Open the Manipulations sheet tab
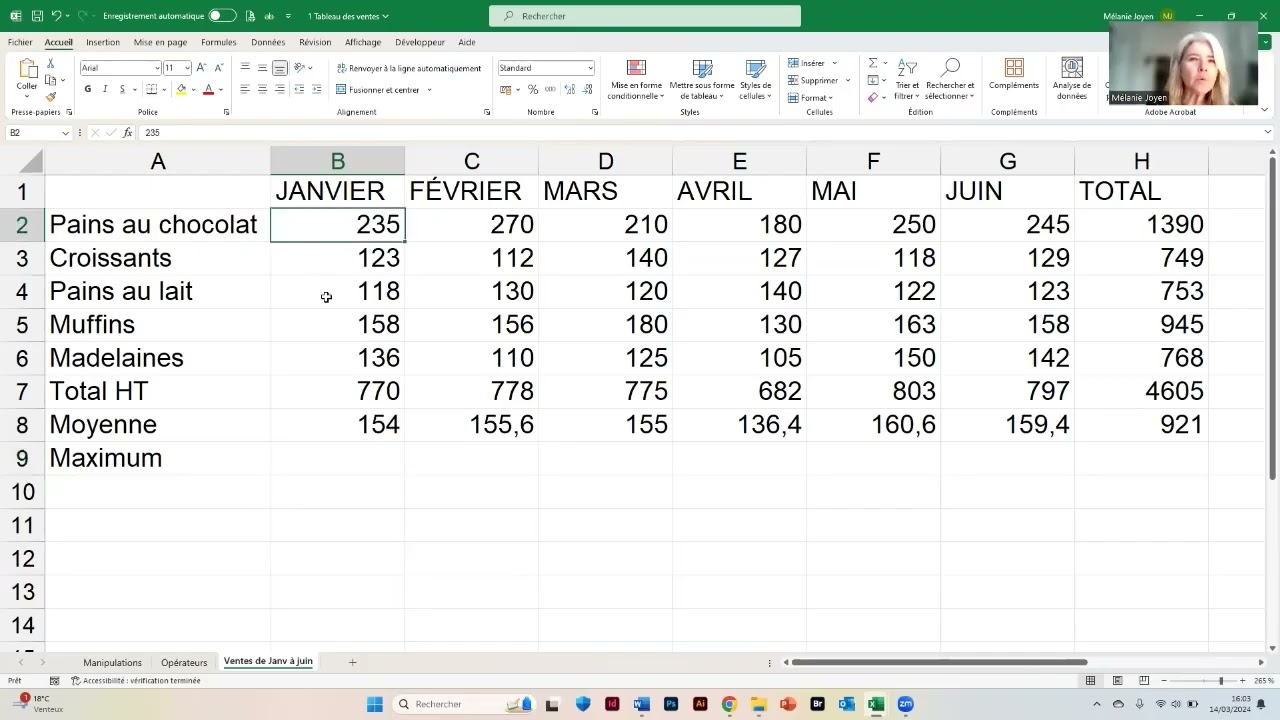The image size is (1280, 720). [112, 662]
